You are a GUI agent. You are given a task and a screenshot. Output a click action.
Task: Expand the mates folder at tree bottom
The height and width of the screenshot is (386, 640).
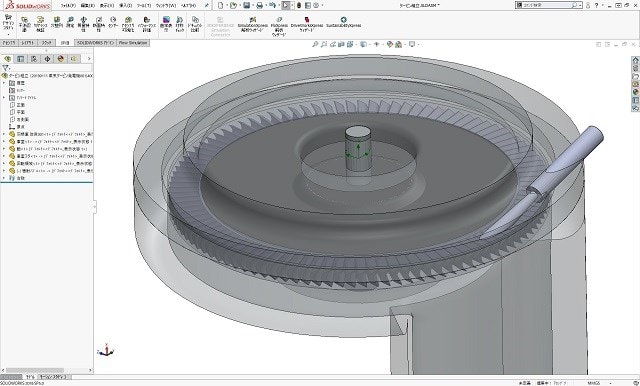coord(4,178)
